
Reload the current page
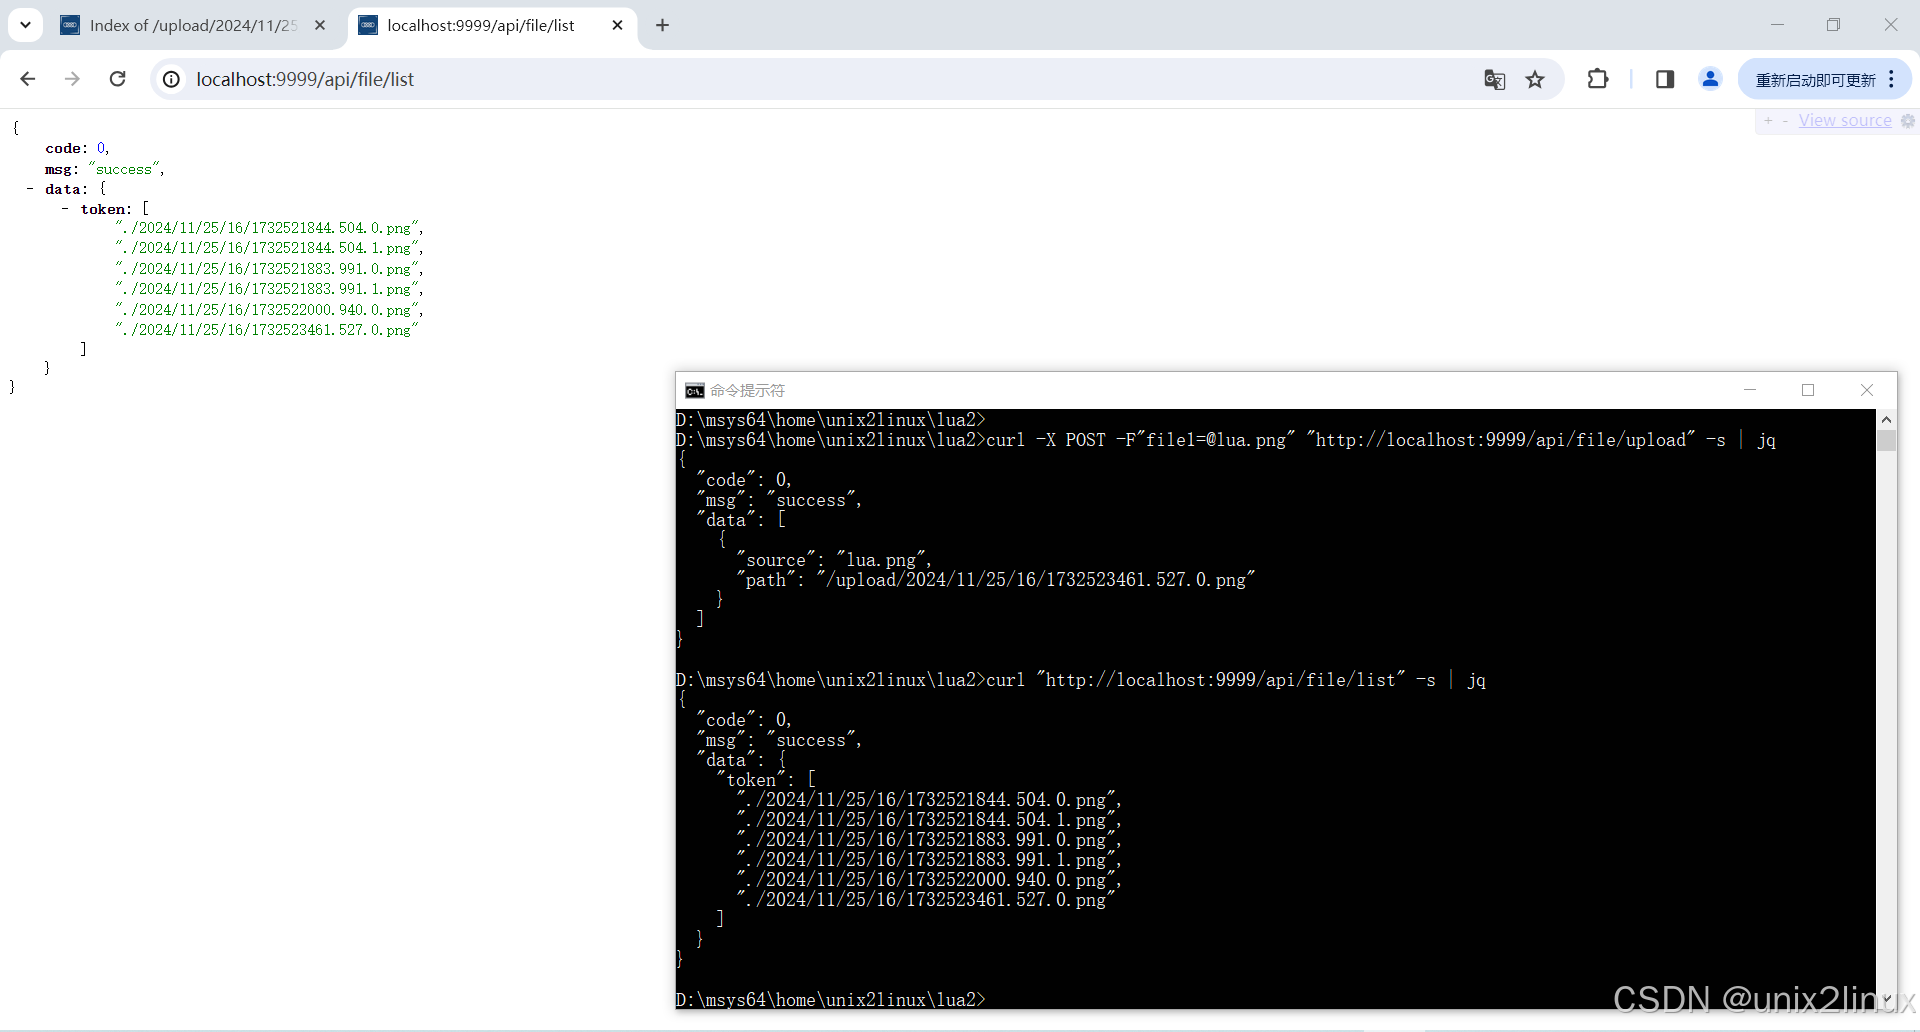coord(117,79)
